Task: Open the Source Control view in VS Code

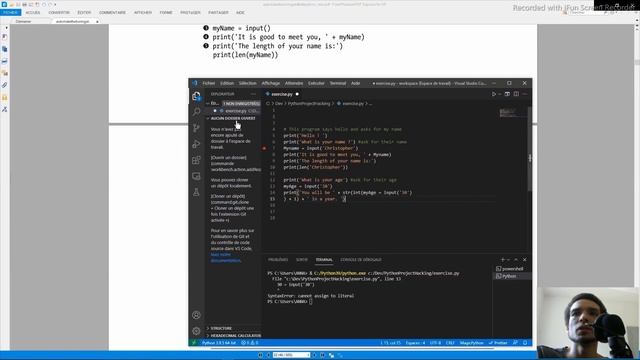Action: pyautogui.click(x=196, y=128)
